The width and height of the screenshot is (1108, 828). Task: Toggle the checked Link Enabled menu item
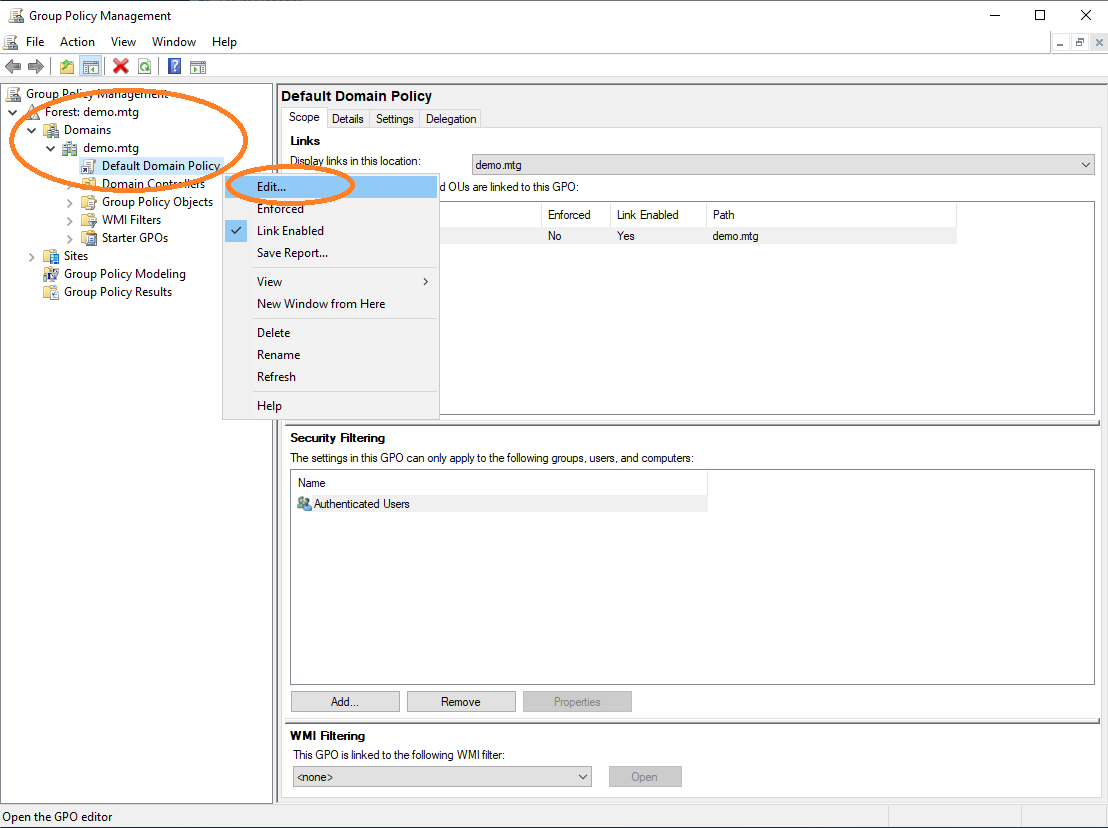[290, 231]
